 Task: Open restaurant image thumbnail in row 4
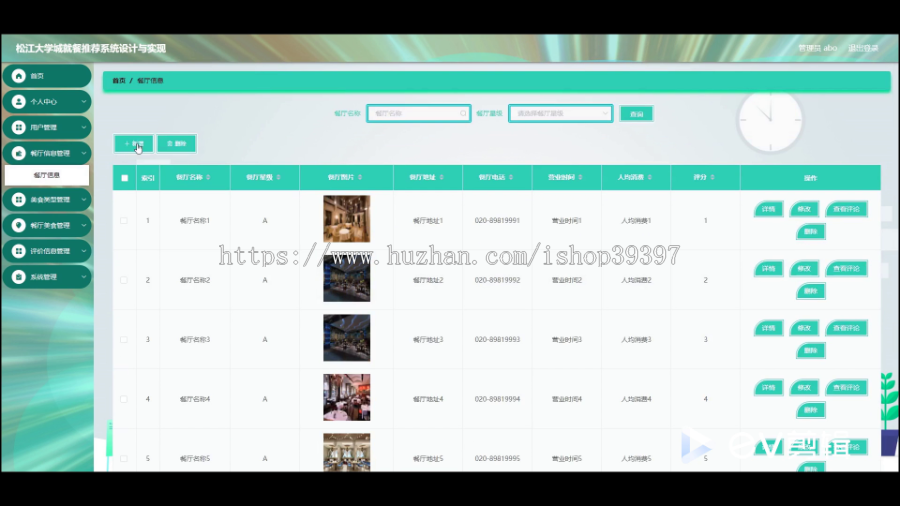pyautogui.click(x=347, y=398)
